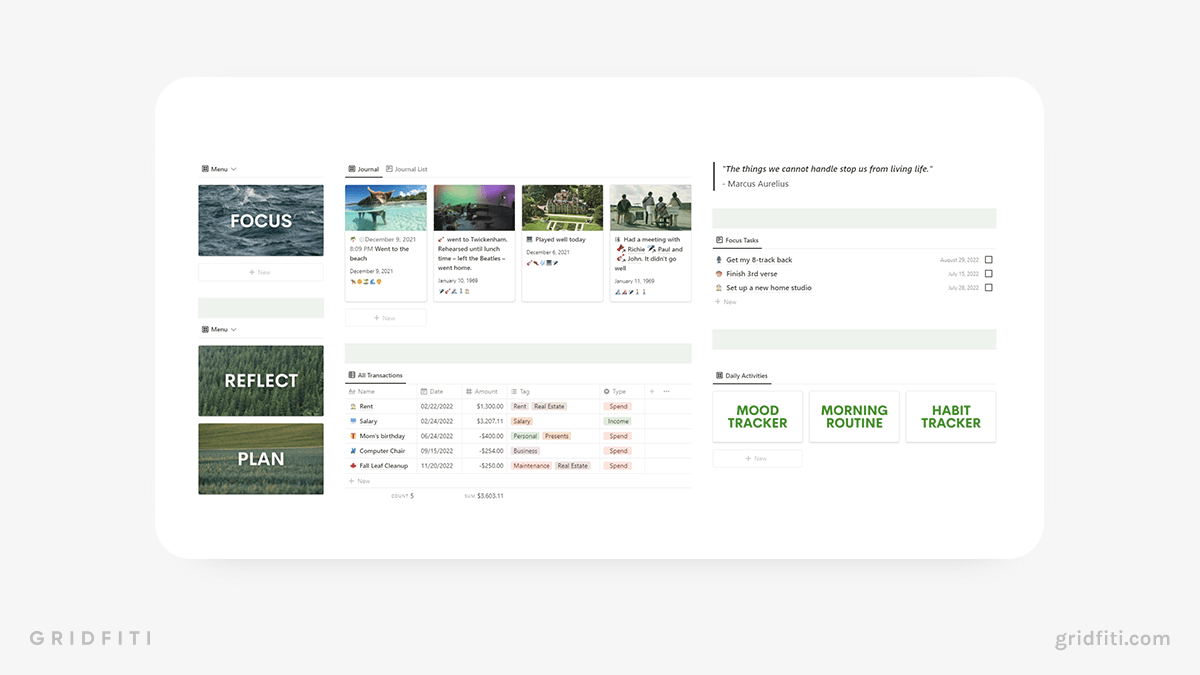Click the Personal tag
This screenshot has width=1200, height=675.
click(x=525, y=436)
